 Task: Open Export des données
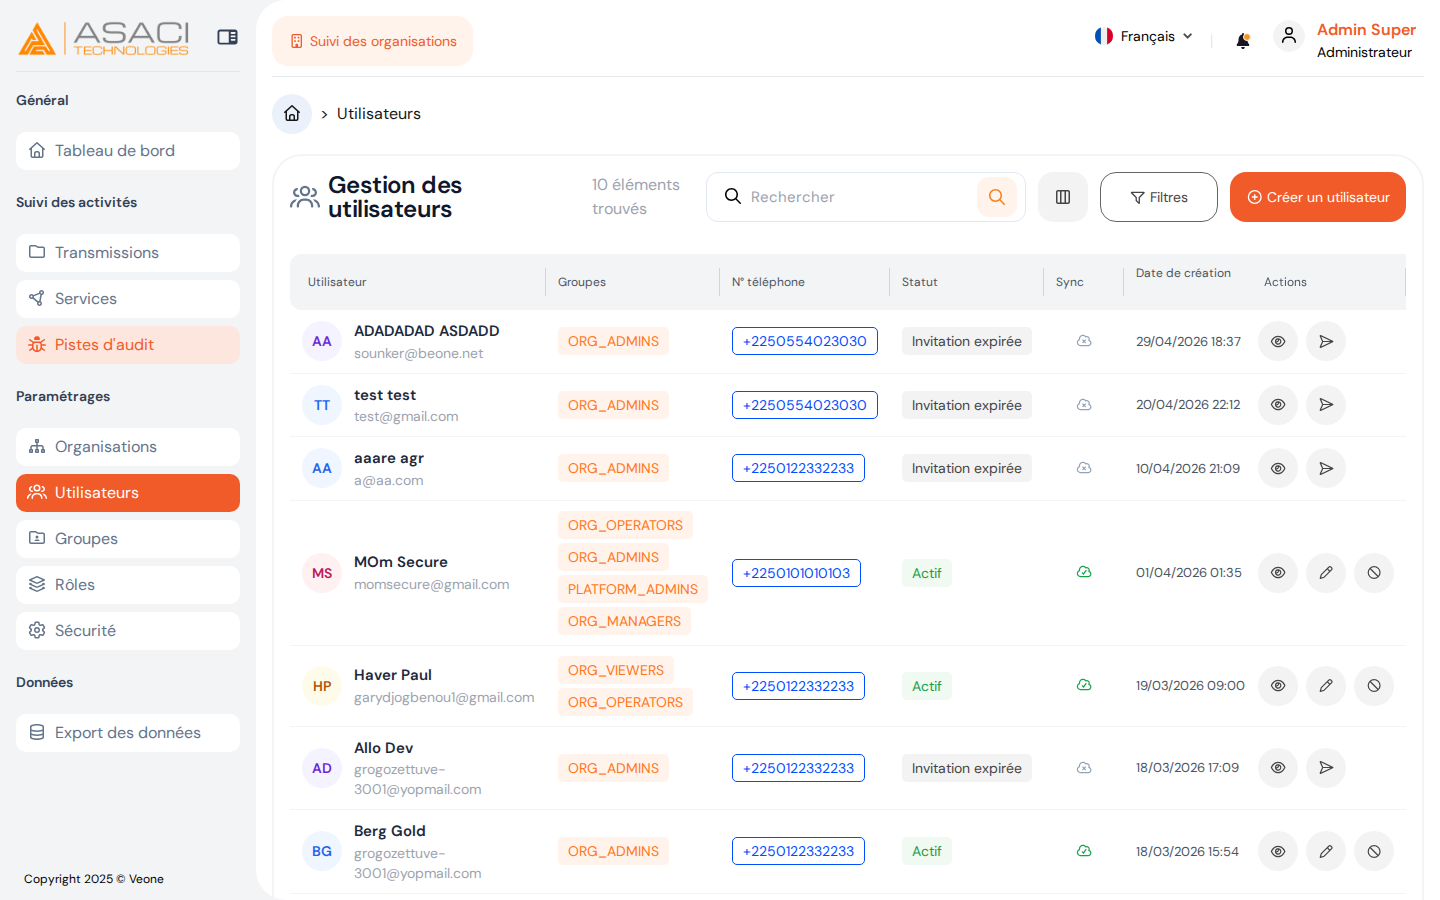pyautogui.click(x=128, y=733)
